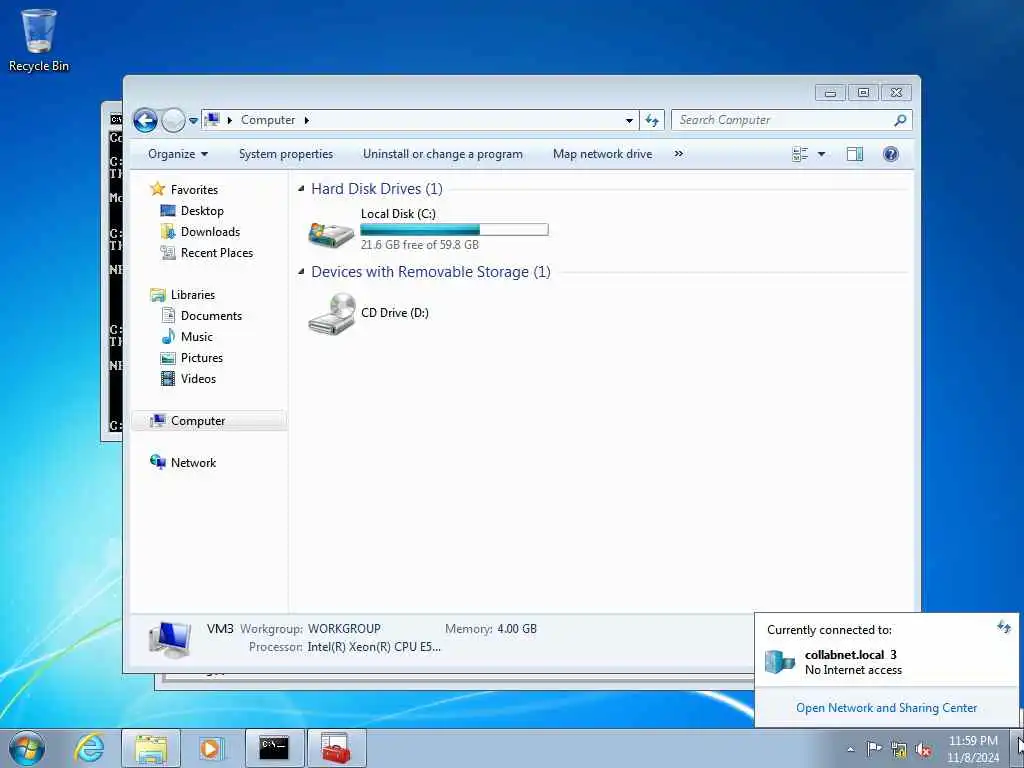Click the Libraries folder icon

click(157, 295)
